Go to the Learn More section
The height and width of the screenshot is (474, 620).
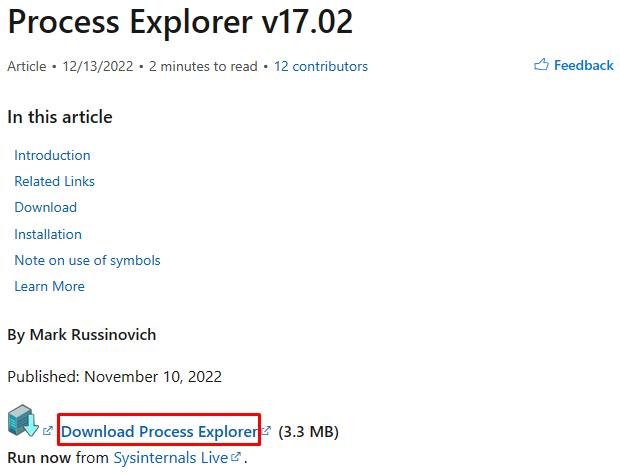(x=49, y=287)
